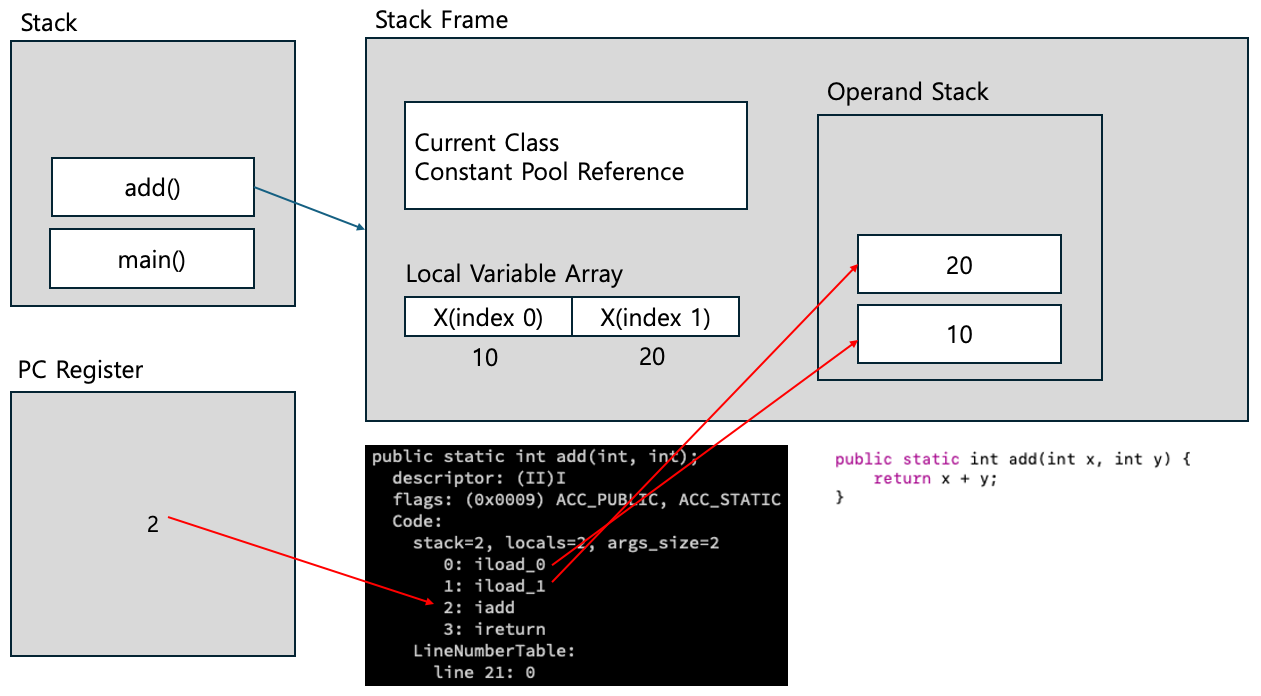Screen dimensions: 1261x696
Task: Click the PC Register label
Action: [81, 370]
